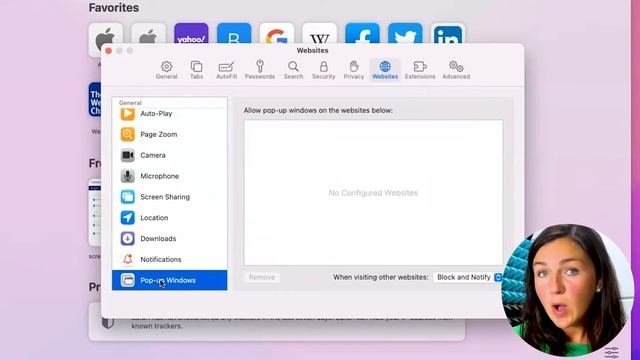Viewport: 640px width, 360px height.
Task: Open the Search preferences tab
Action: tap(293, 70)
